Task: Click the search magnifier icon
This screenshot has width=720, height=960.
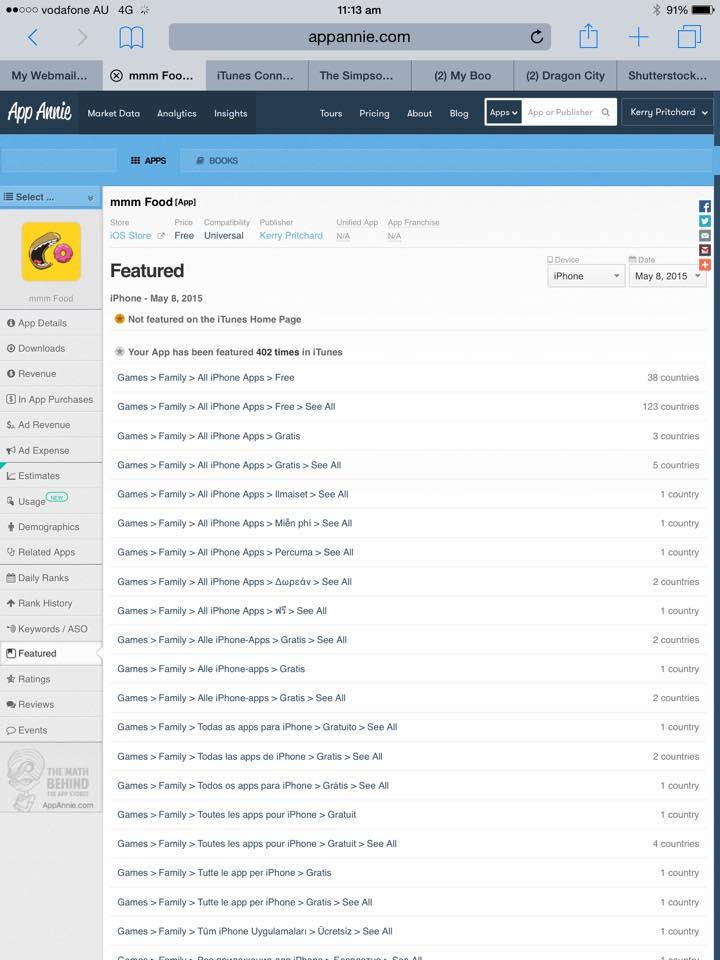Action: [606, 113]
